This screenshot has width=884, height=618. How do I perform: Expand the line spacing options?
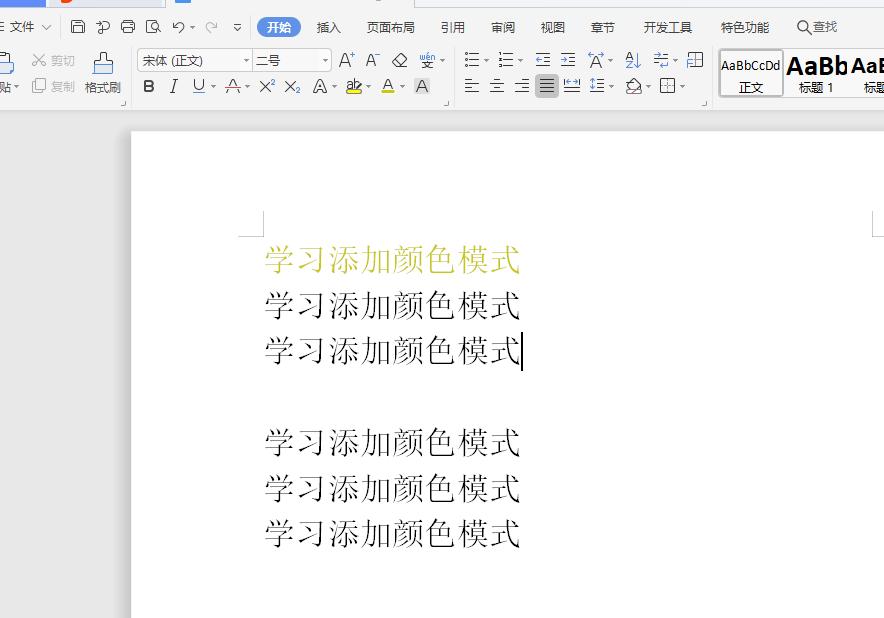click(x=611, y=86)
